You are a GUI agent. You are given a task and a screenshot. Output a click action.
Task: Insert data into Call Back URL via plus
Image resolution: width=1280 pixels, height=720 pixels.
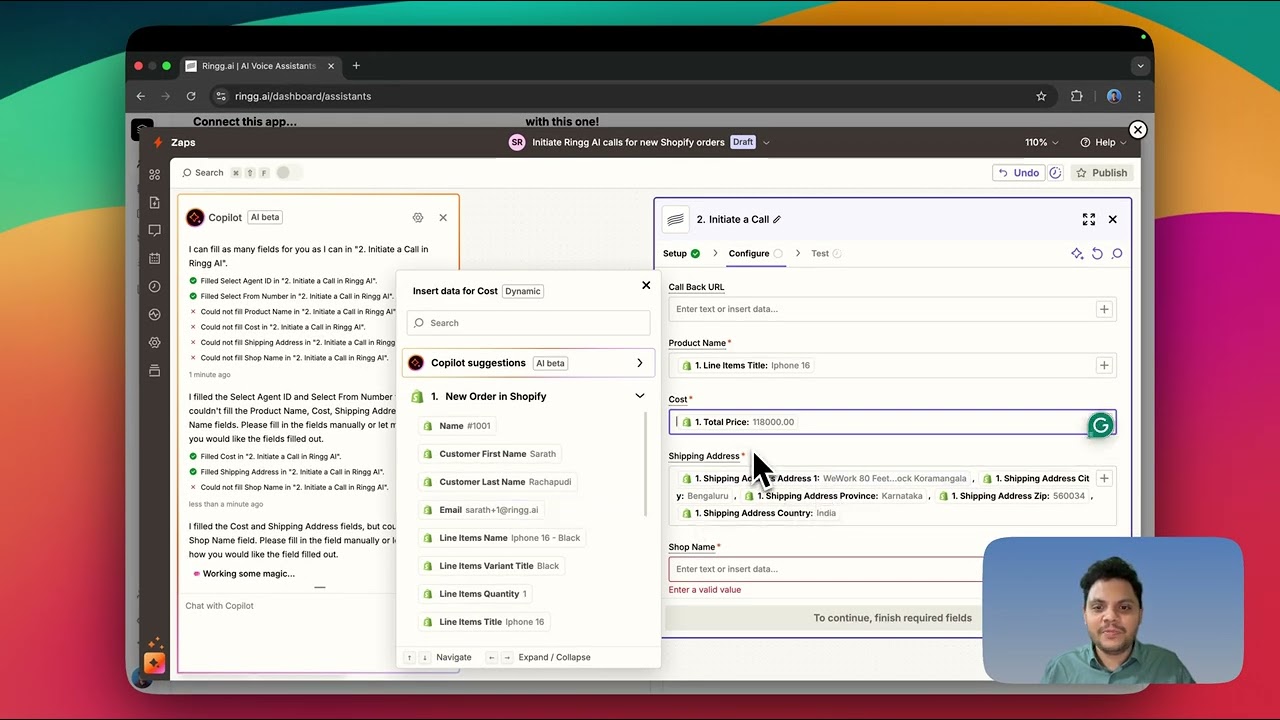pyautogui.click(x=1104, y=309)
